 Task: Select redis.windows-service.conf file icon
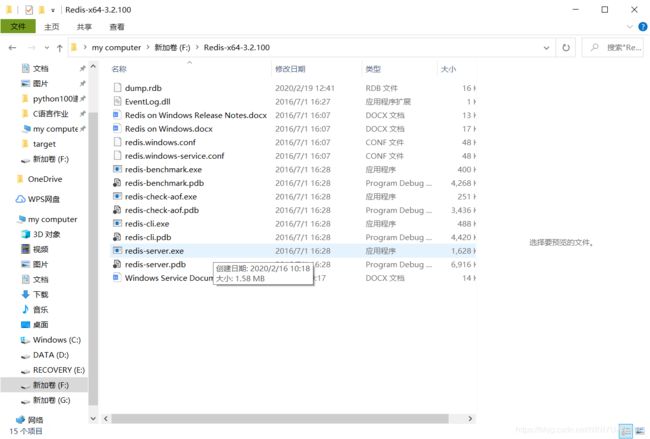(117, 156)
